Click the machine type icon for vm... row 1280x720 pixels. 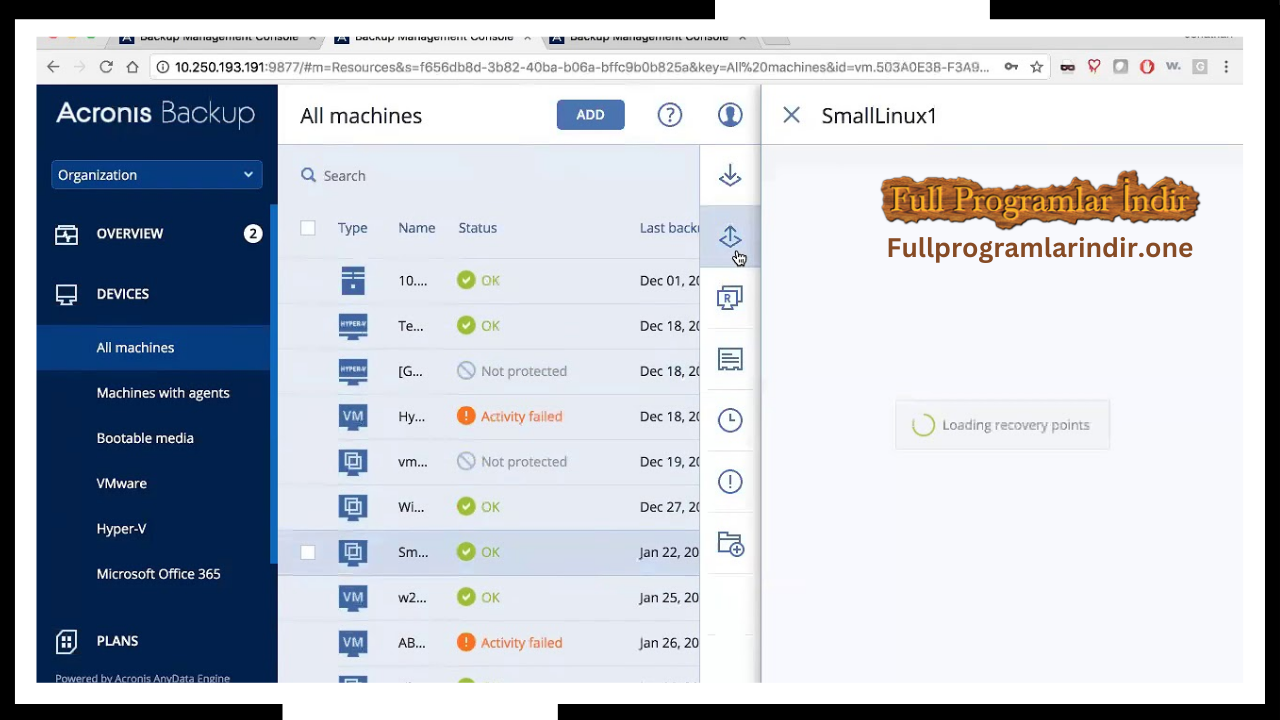click(353, 462)
